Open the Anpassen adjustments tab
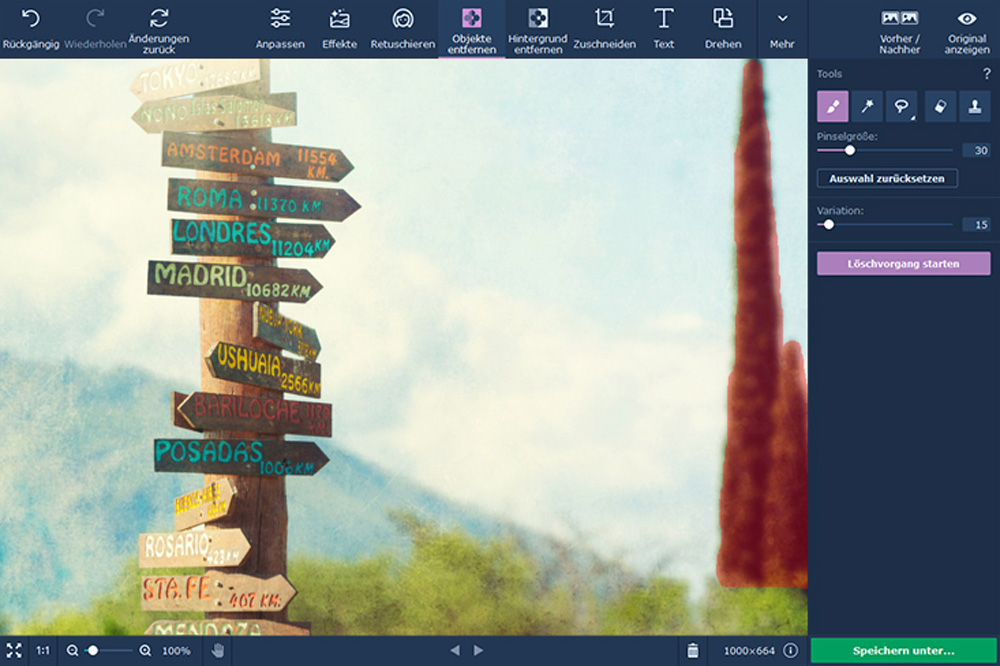 tap(280, 29)
